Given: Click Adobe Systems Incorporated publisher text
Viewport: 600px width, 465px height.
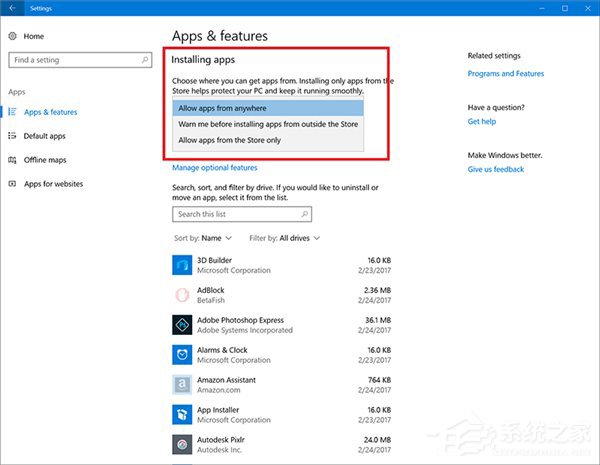Looking at the screenshot, I should [245, 330].
